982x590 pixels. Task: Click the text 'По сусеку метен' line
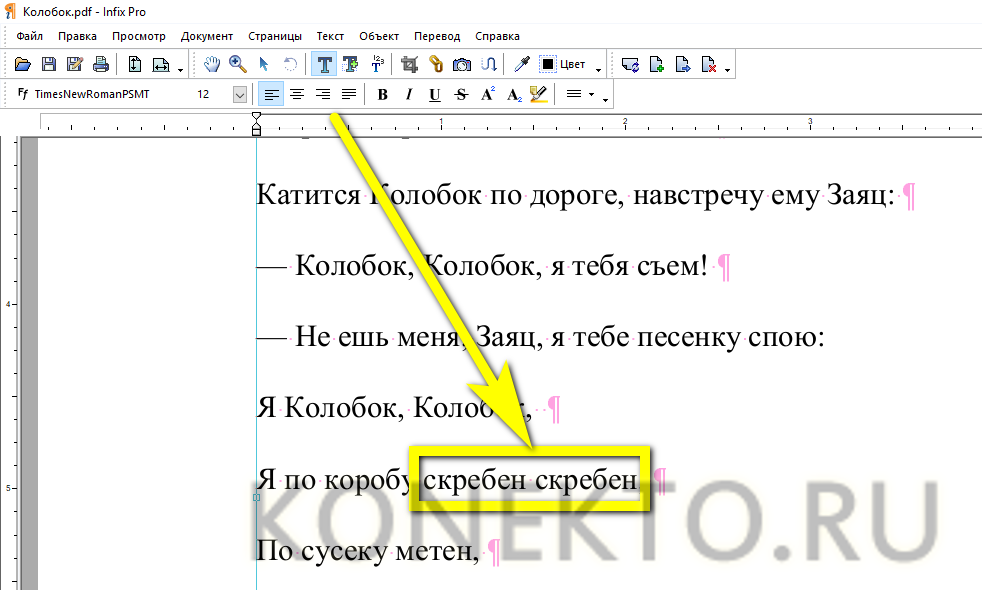pos(365,550)
